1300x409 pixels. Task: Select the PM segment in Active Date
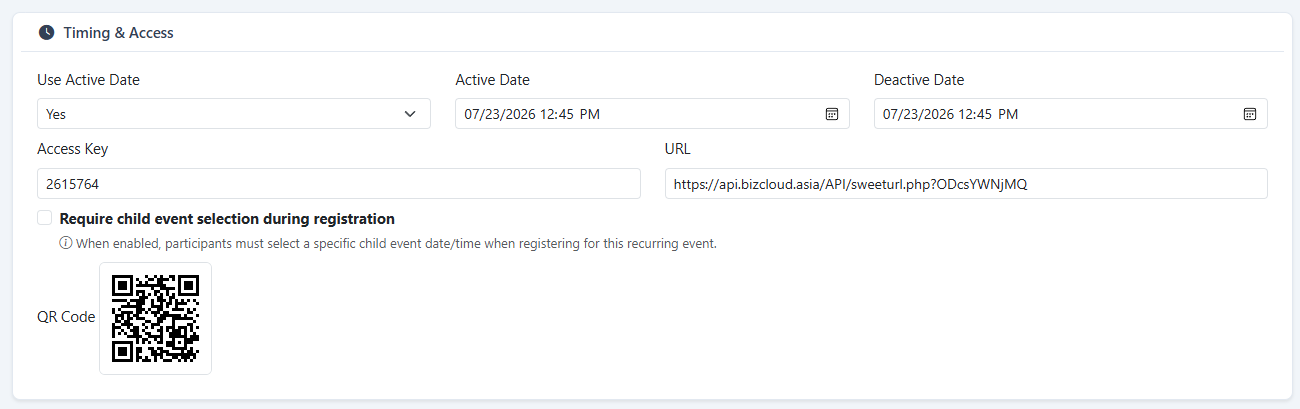pyautogui.click(x=590, y=114)
